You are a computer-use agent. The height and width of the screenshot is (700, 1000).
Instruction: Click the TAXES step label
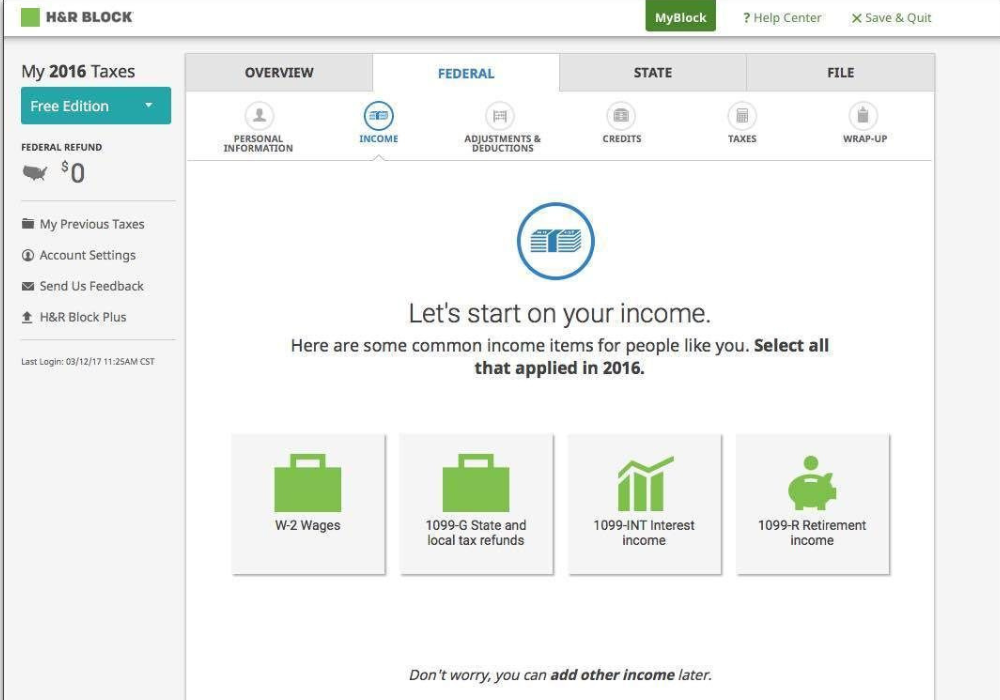tap(742, 139)
